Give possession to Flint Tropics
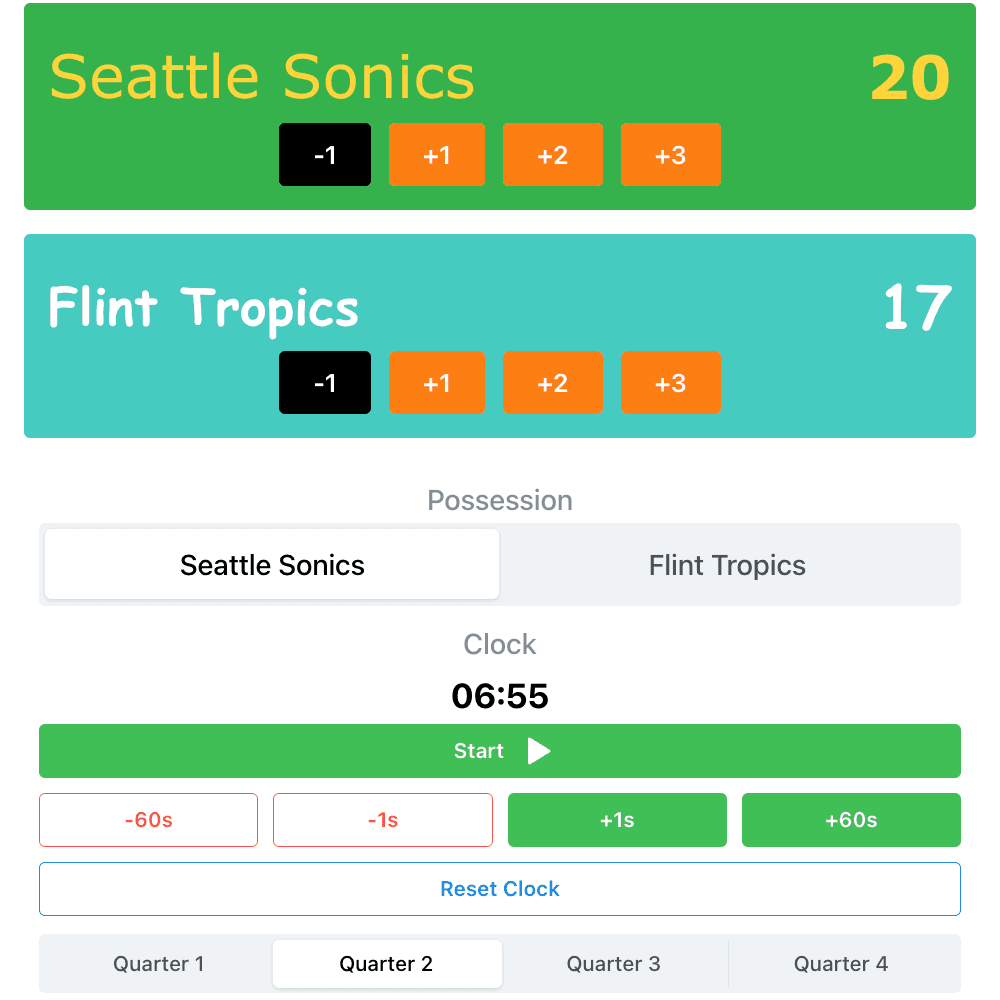Viewport: 1000px width, 1000px height. coord(727,565)
